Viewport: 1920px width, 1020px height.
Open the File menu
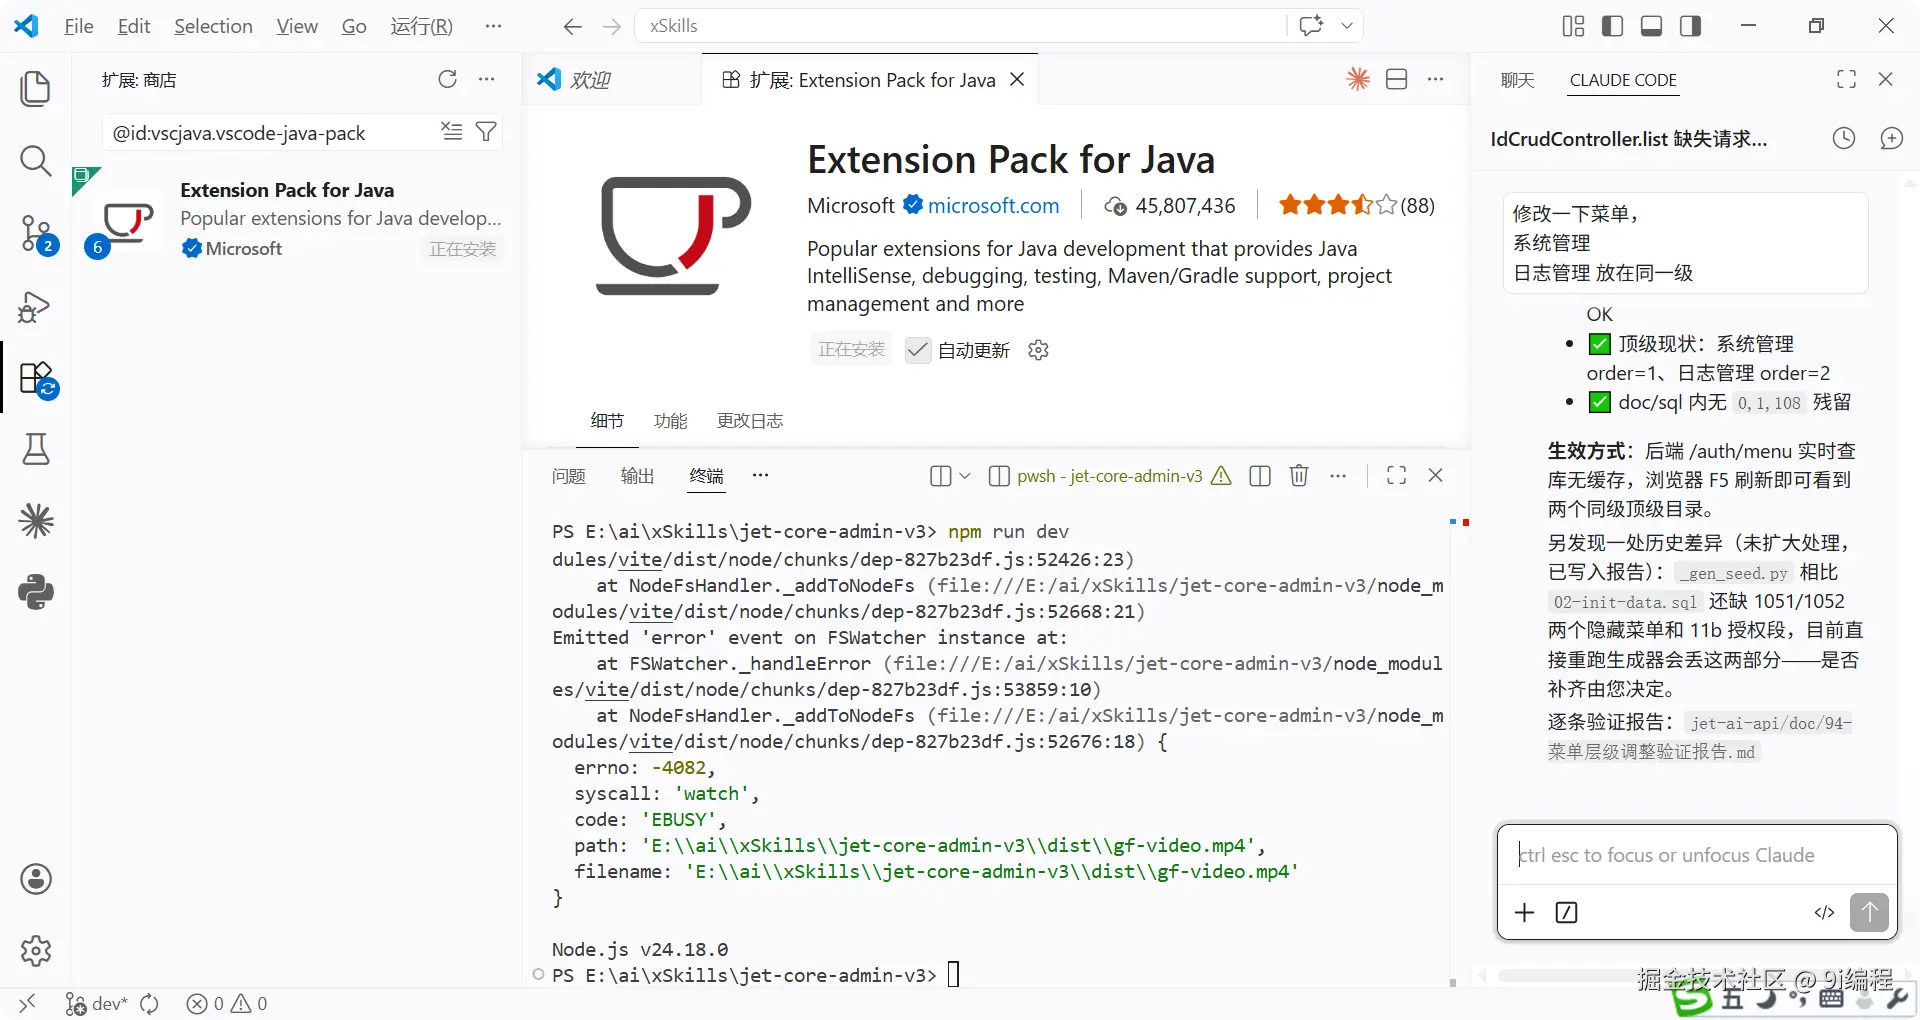tap(79, 26)
